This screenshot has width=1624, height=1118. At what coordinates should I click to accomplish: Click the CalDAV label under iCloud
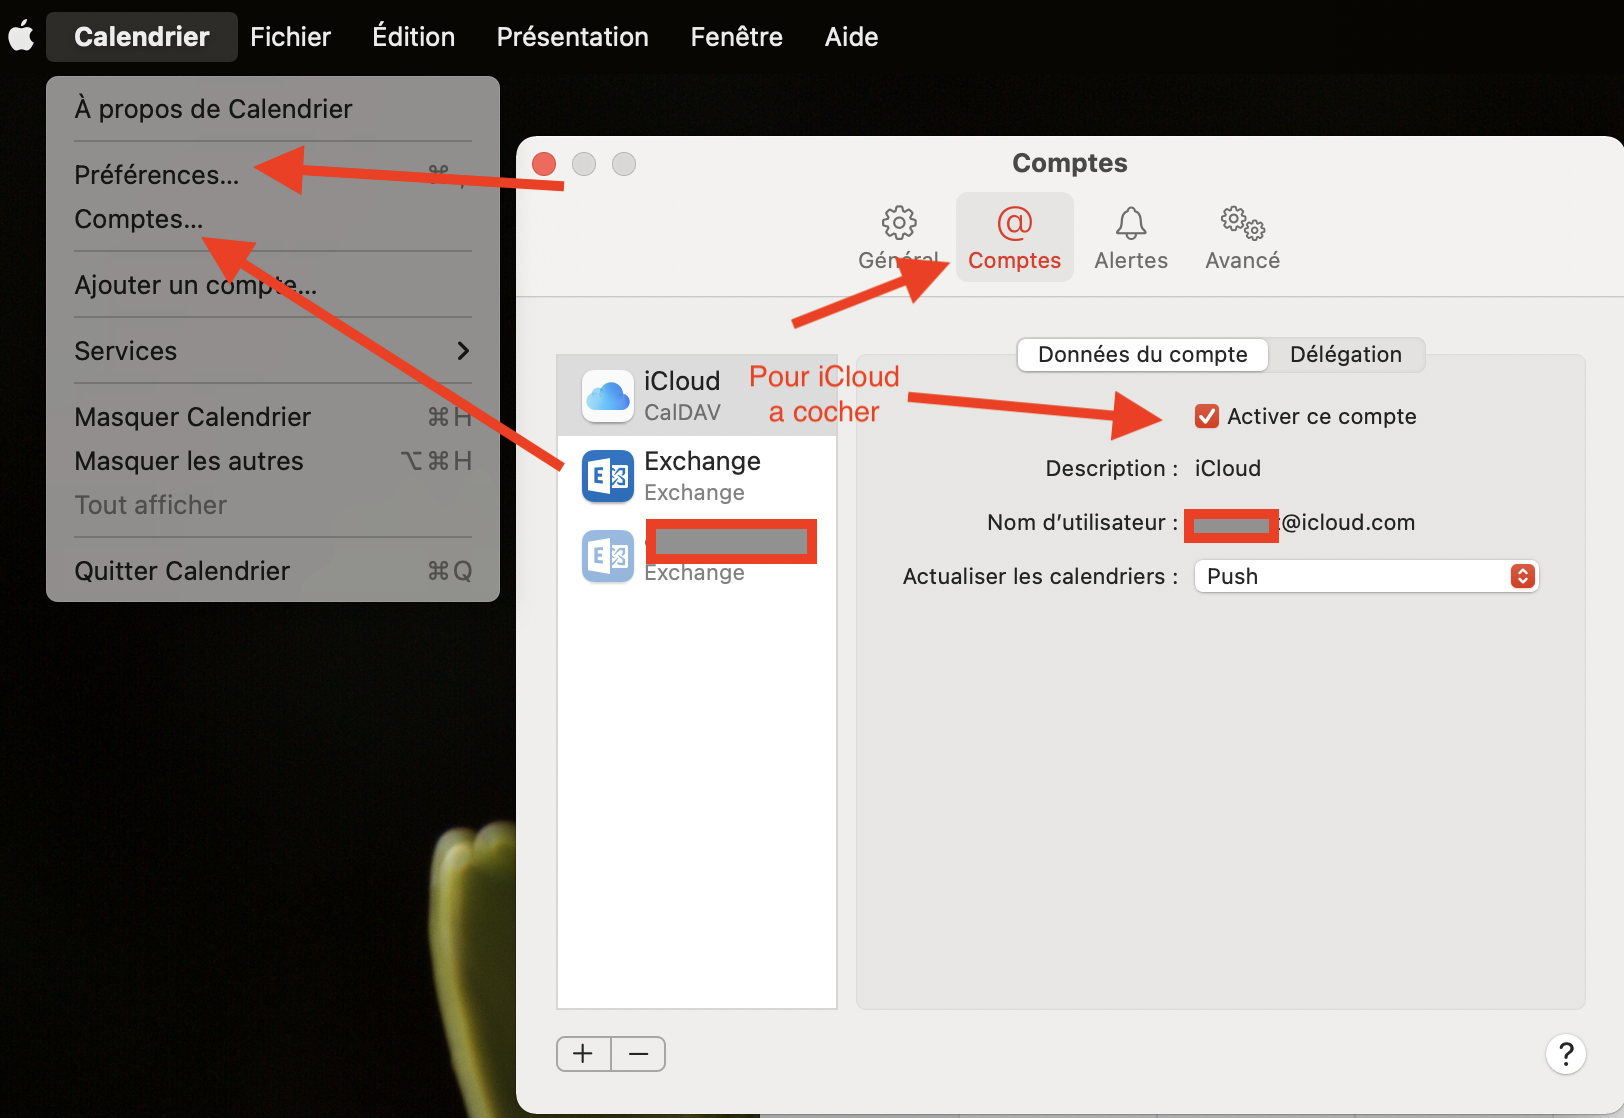(682, 412)
